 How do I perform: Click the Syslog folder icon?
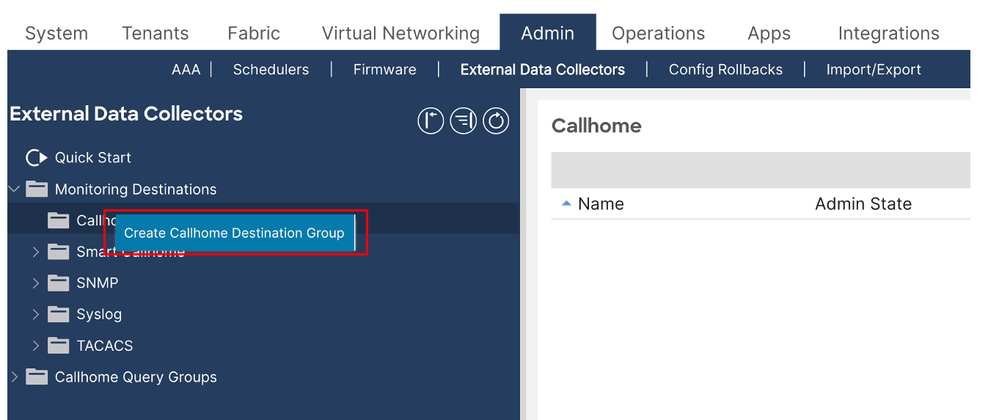click(59, 314)
